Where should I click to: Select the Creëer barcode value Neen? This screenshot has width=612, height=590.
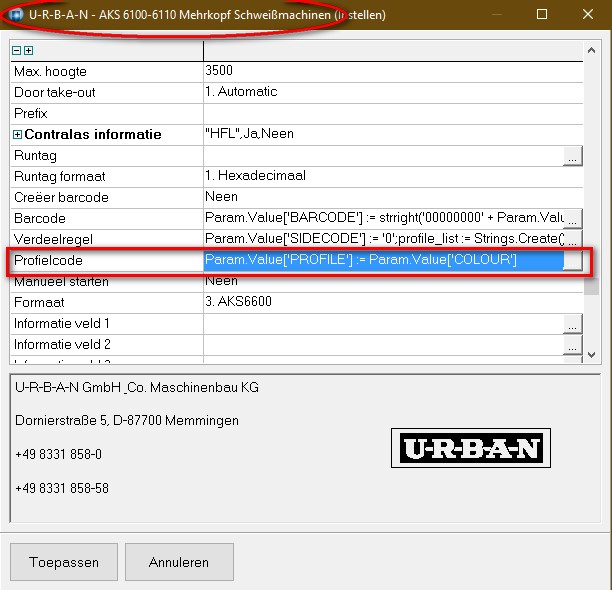coord(221,197)
